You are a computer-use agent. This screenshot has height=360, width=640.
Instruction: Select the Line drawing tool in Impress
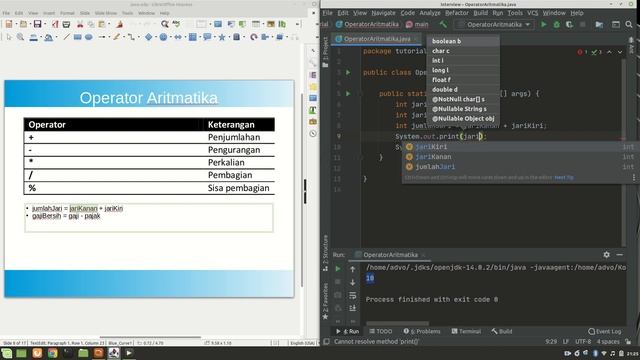pos(67,38)
